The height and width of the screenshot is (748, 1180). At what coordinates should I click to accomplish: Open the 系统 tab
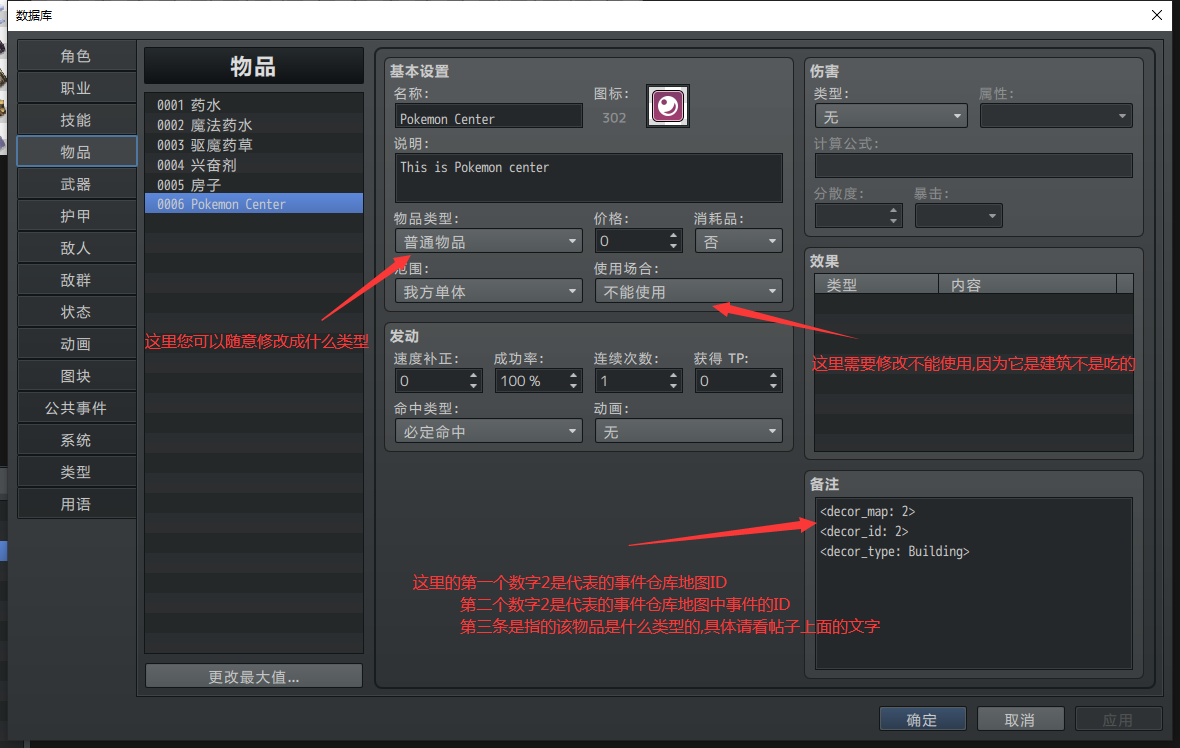point(76,440)
